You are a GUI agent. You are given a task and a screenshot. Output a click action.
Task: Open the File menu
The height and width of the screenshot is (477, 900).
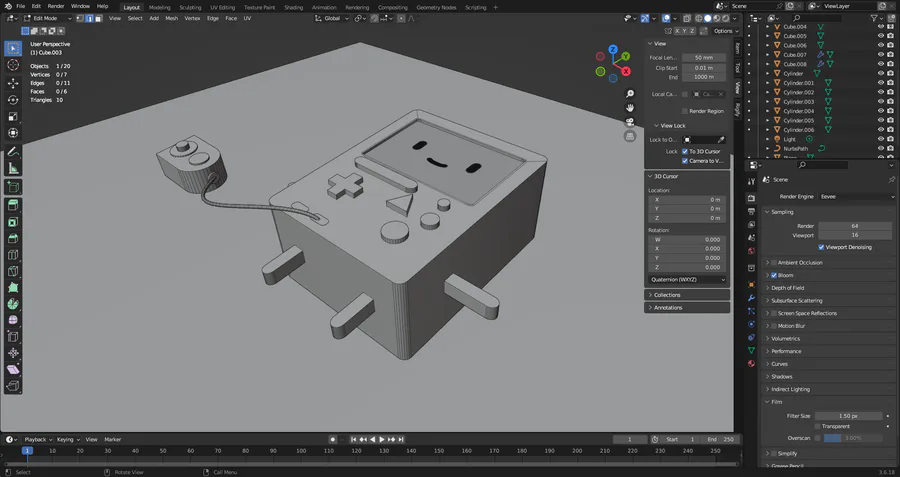(x=20, y=6)
